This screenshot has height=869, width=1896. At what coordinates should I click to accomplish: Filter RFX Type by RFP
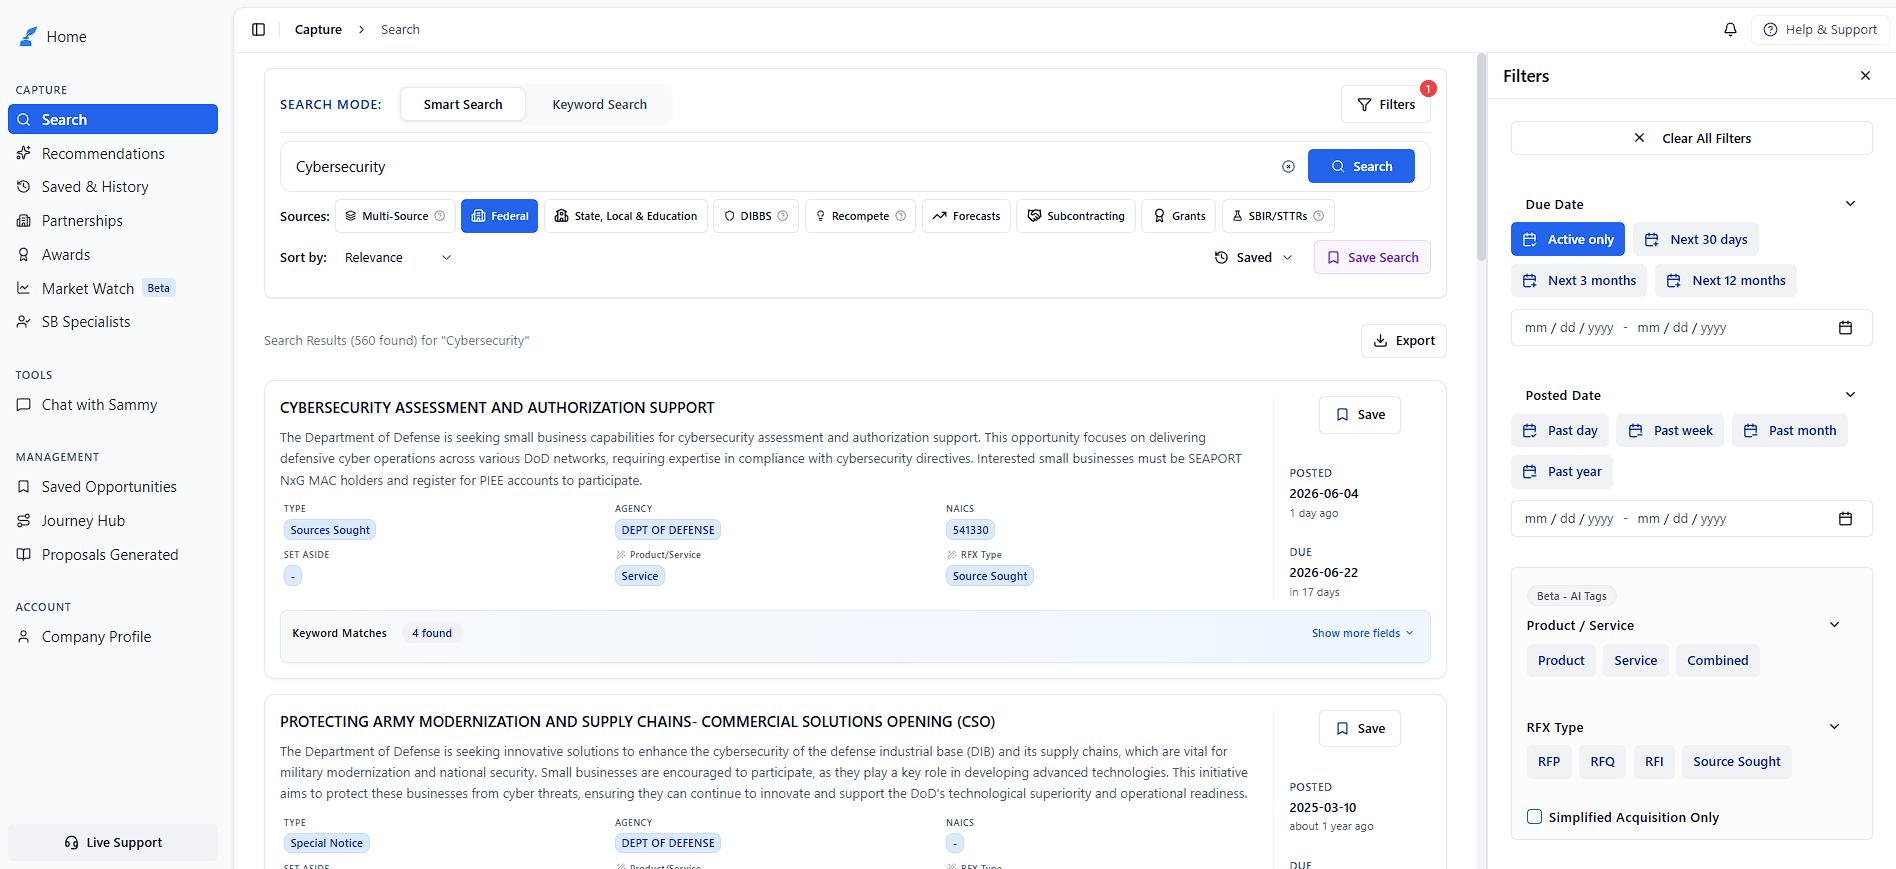point(1549,762)
